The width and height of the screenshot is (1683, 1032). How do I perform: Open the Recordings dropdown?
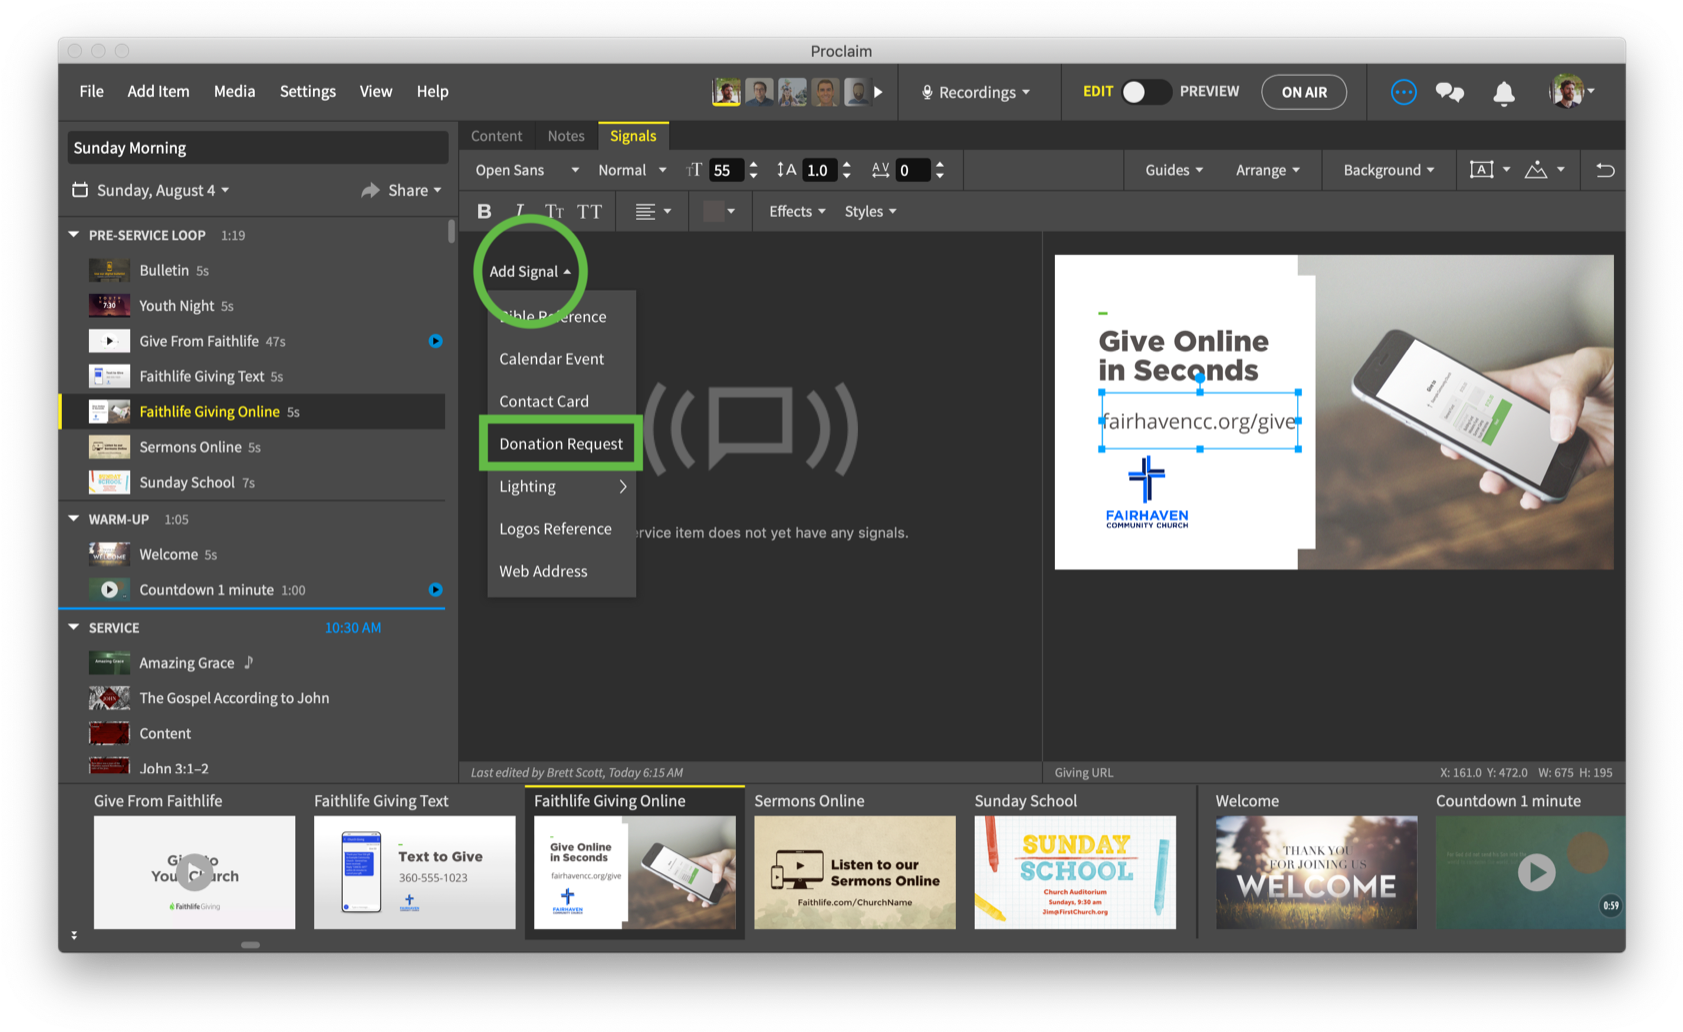pos(976,92)
